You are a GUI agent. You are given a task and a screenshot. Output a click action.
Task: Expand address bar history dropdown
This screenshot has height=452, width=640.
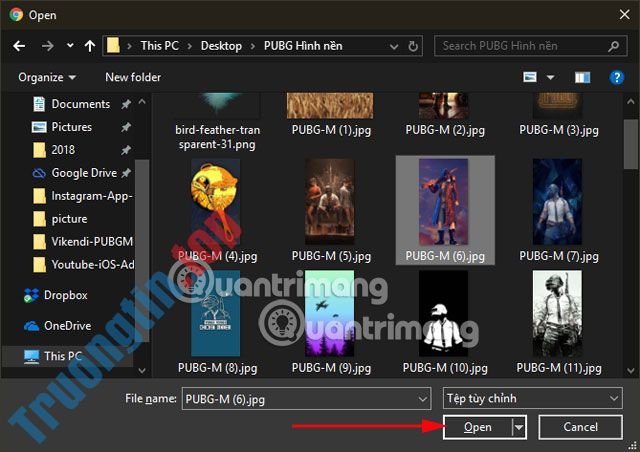pos(394,46)
